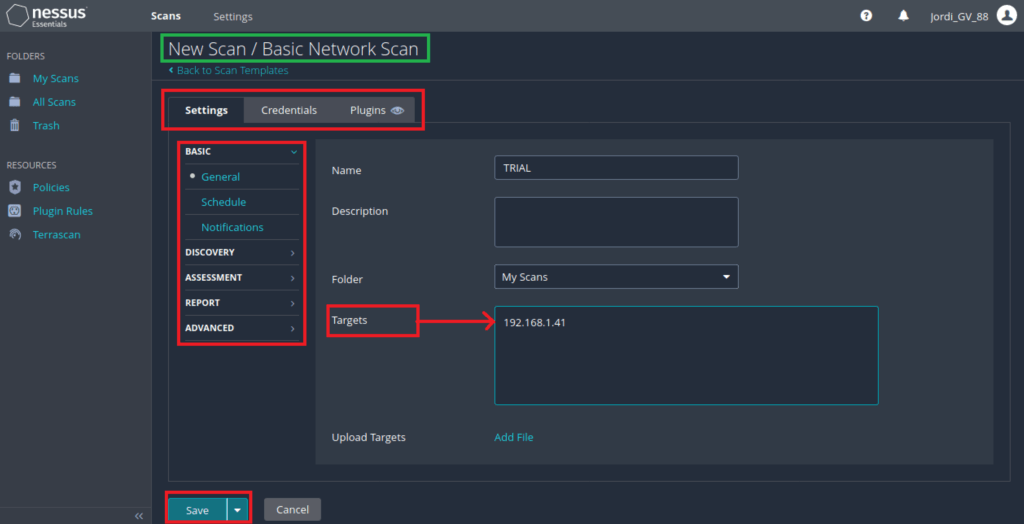Click the Plugin Rules icon
The width and height of the screenshot is (1024, 524).
tap(14, 211)
